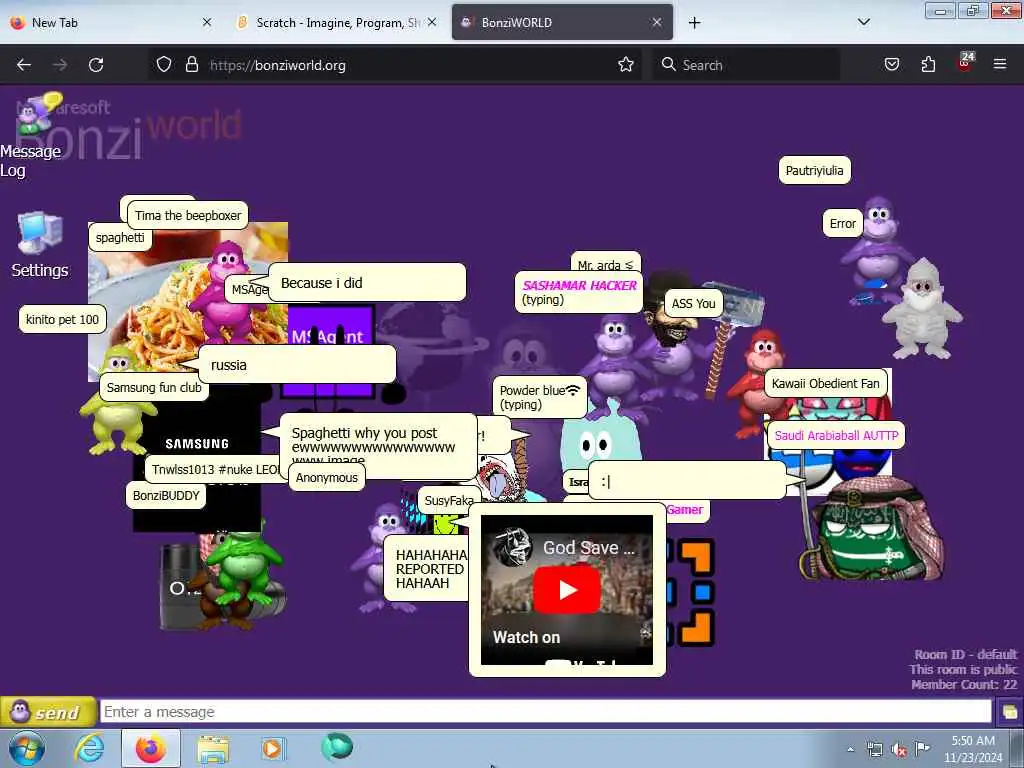Click the Samsung fun club name tag
This screenshot has height=768, width=1024.
(154, 387)
